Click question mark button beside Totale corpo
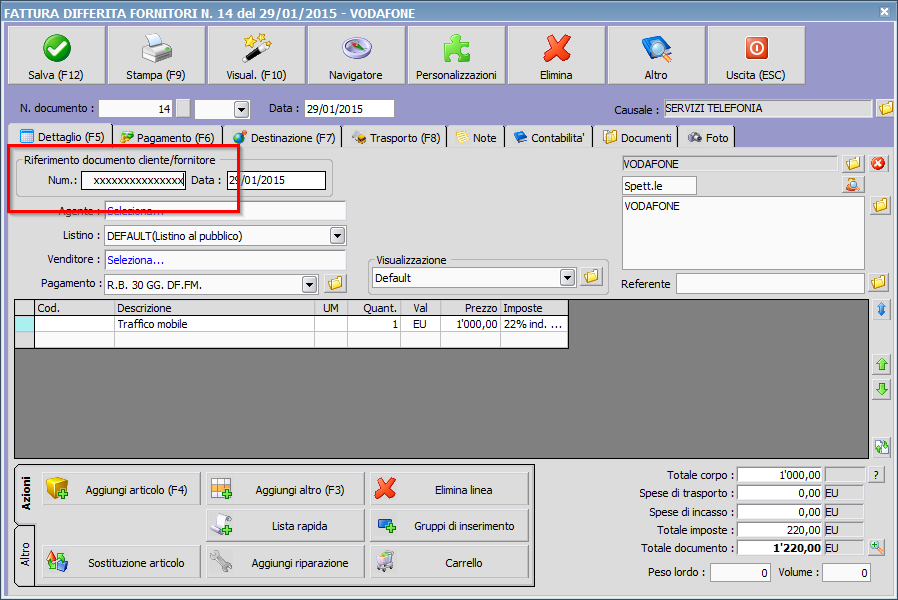 click(x=876, y=475)
